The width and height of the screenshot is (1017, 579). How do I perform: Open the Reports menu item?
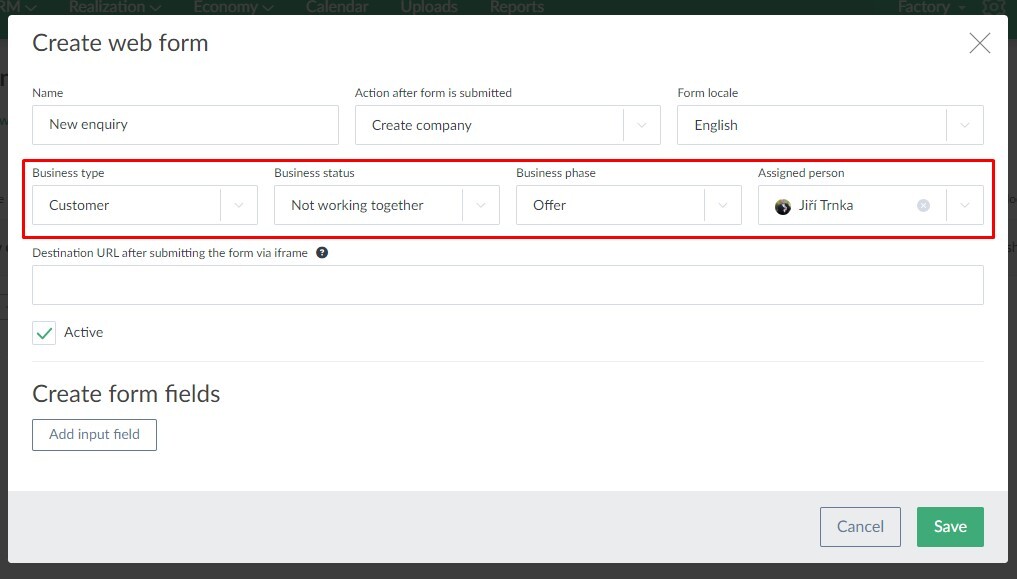[x=517, y=7]
